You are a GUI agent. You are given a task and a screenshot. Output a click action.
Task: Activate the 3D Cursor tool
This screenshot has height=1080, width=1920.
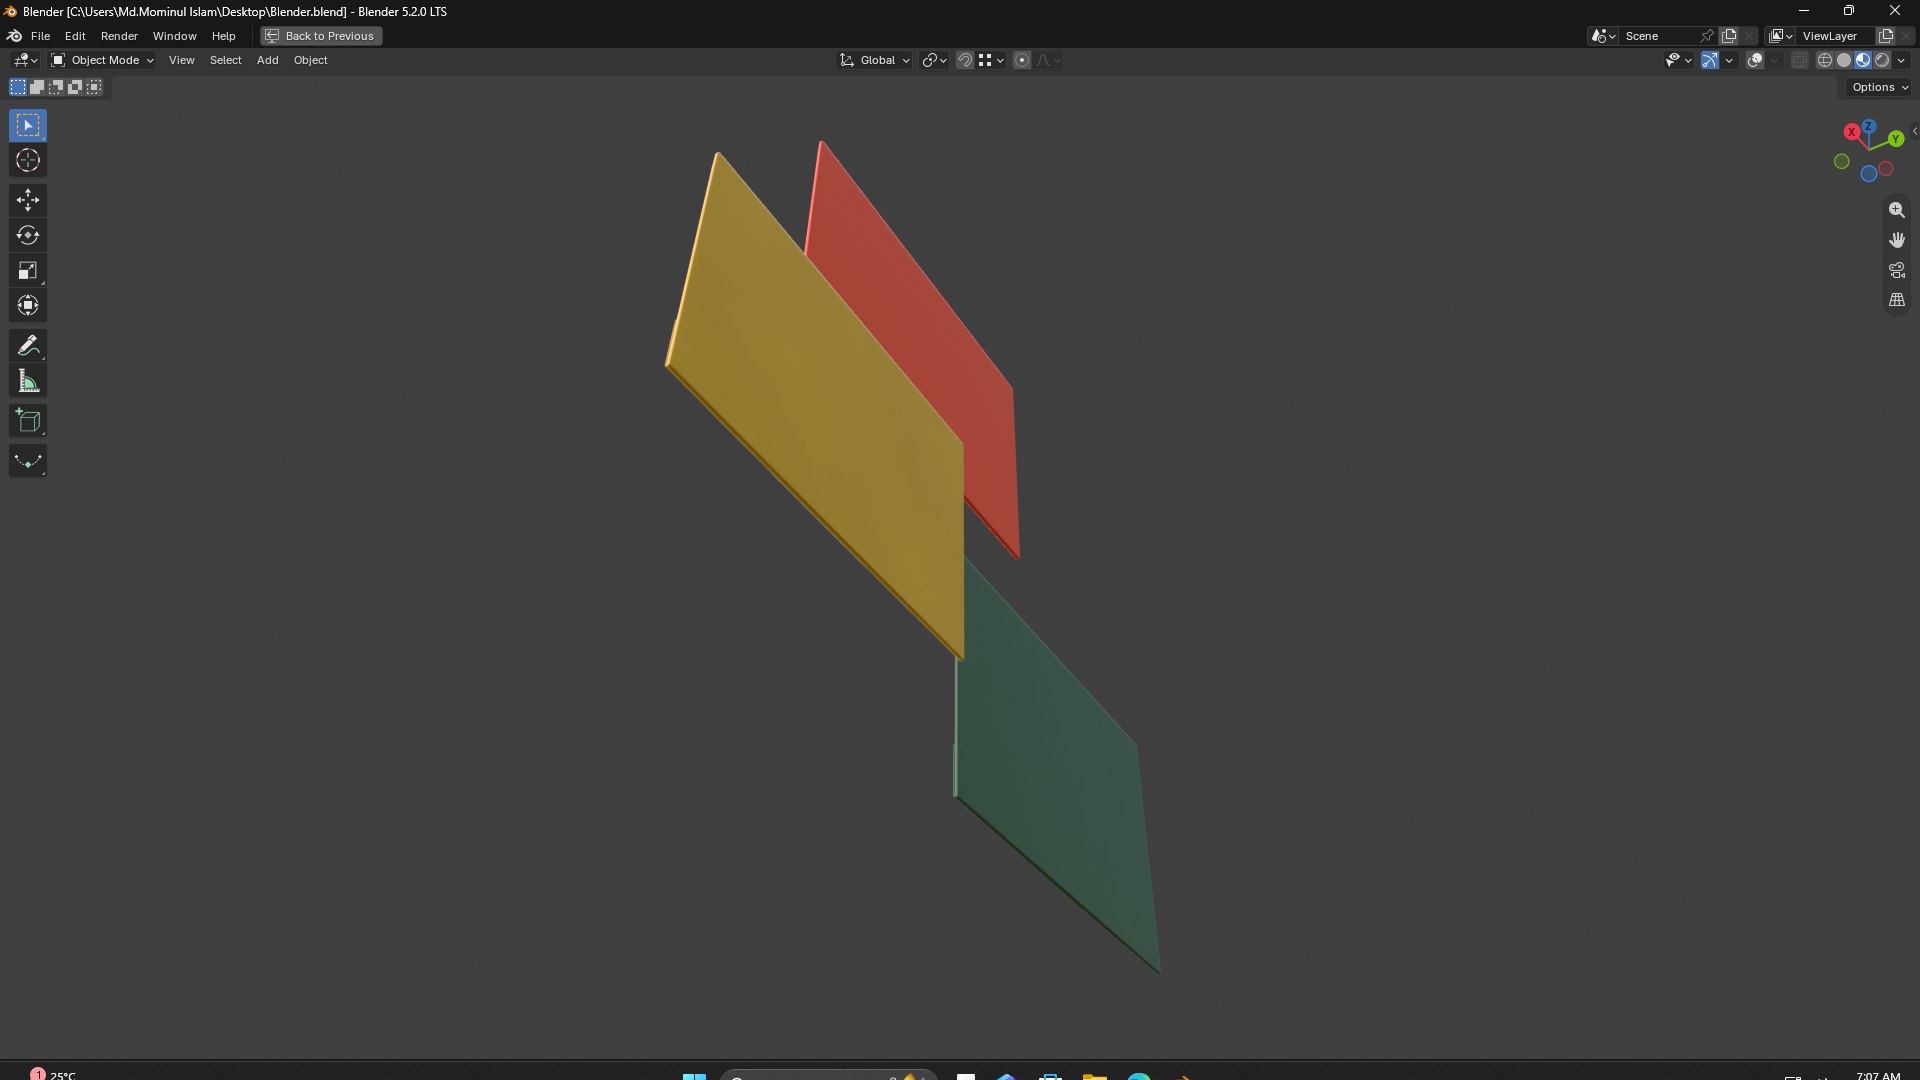tap(28, 160)
